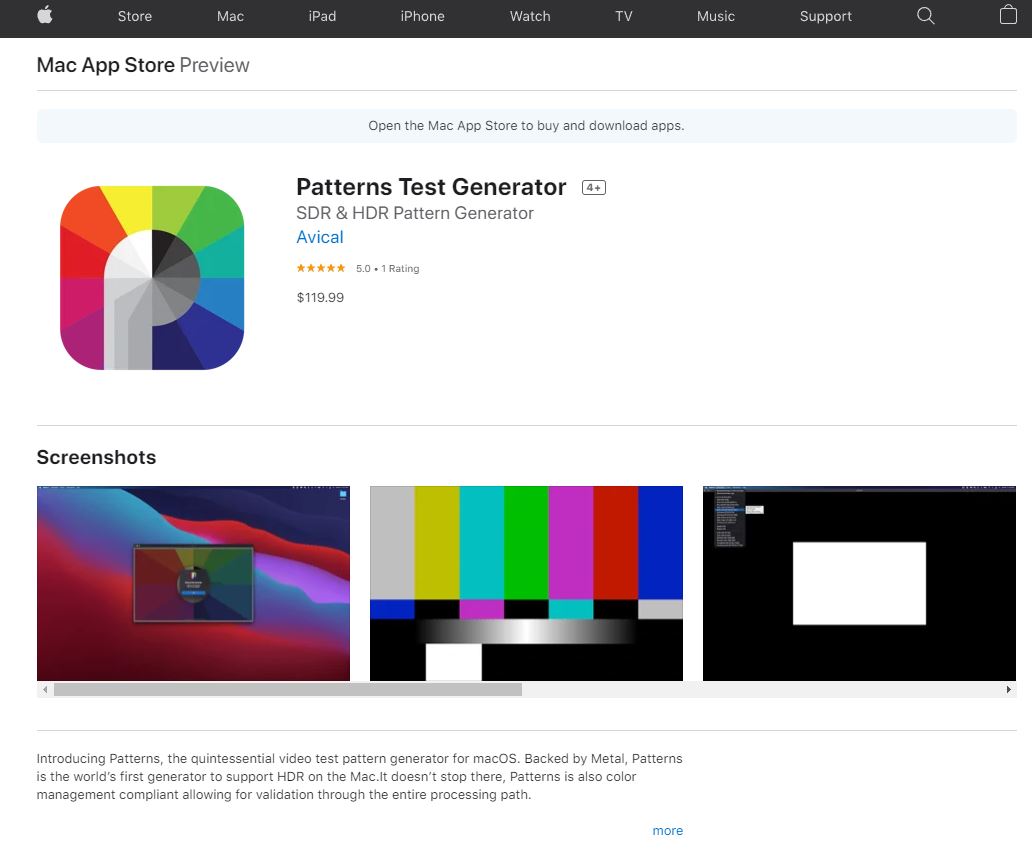1032x853 pixels.
Task: Open the Mac menu item
Action: tap(230, 16)
